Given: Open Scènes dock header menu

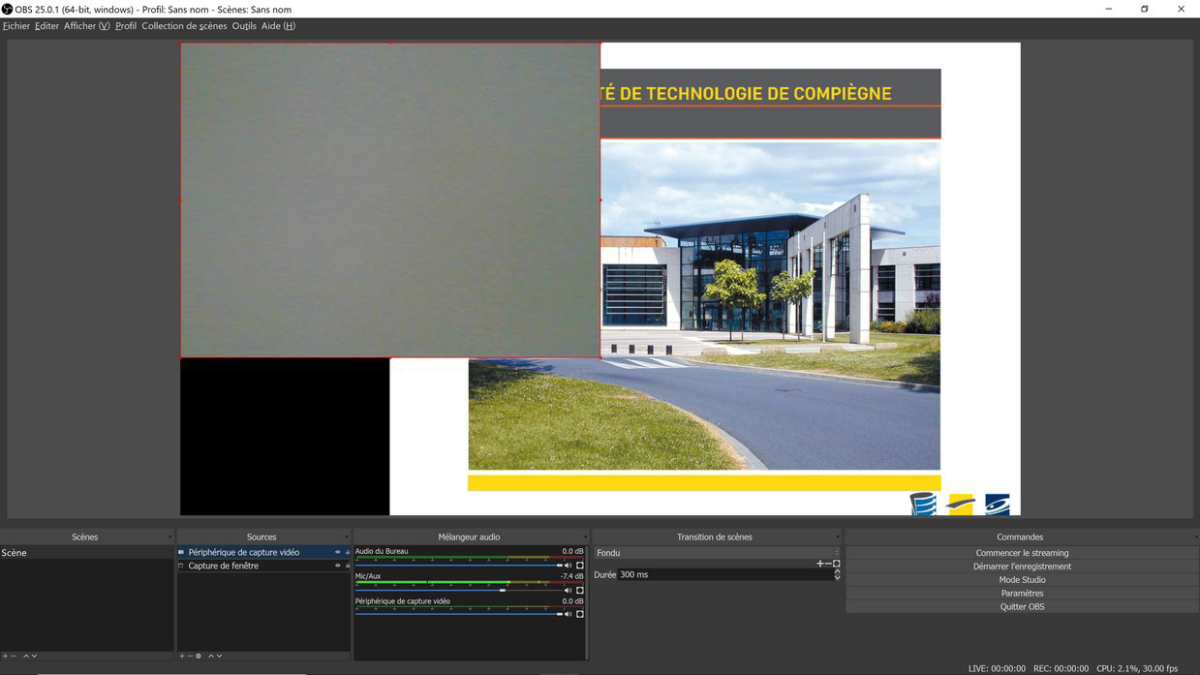Looking at the screenshot, I should pos(171,537).
